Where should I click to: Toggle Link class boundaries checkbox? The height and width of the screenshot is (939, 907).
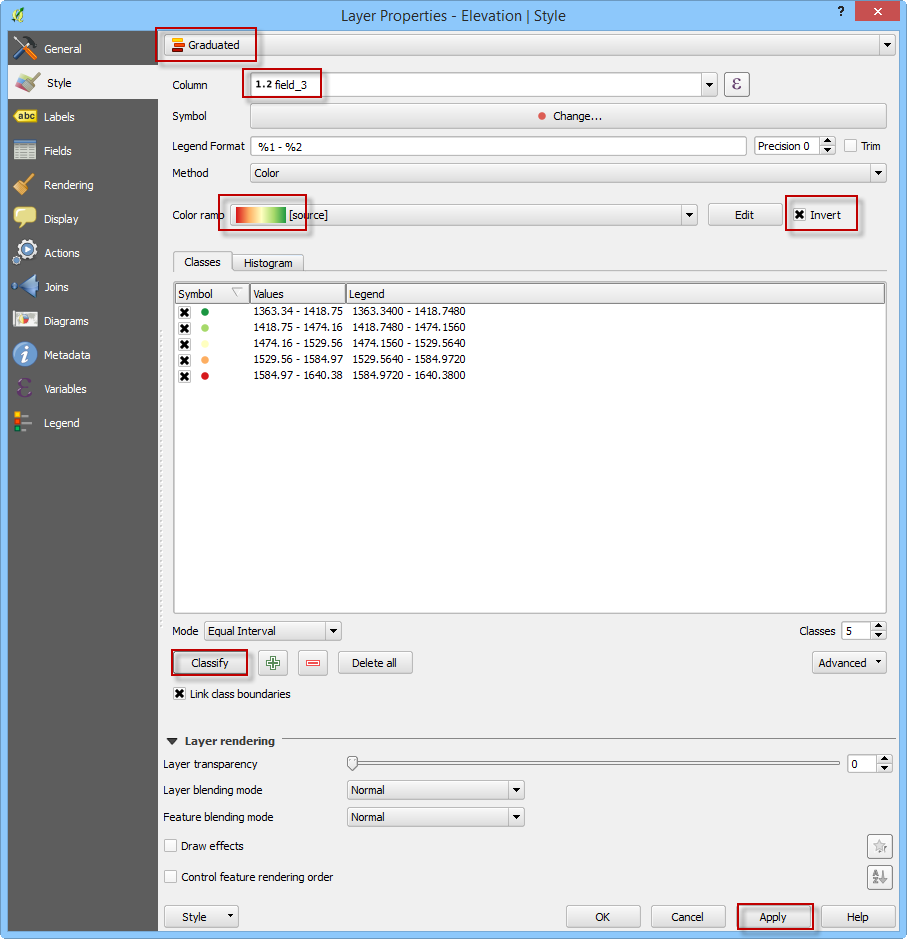coord(180,694)
